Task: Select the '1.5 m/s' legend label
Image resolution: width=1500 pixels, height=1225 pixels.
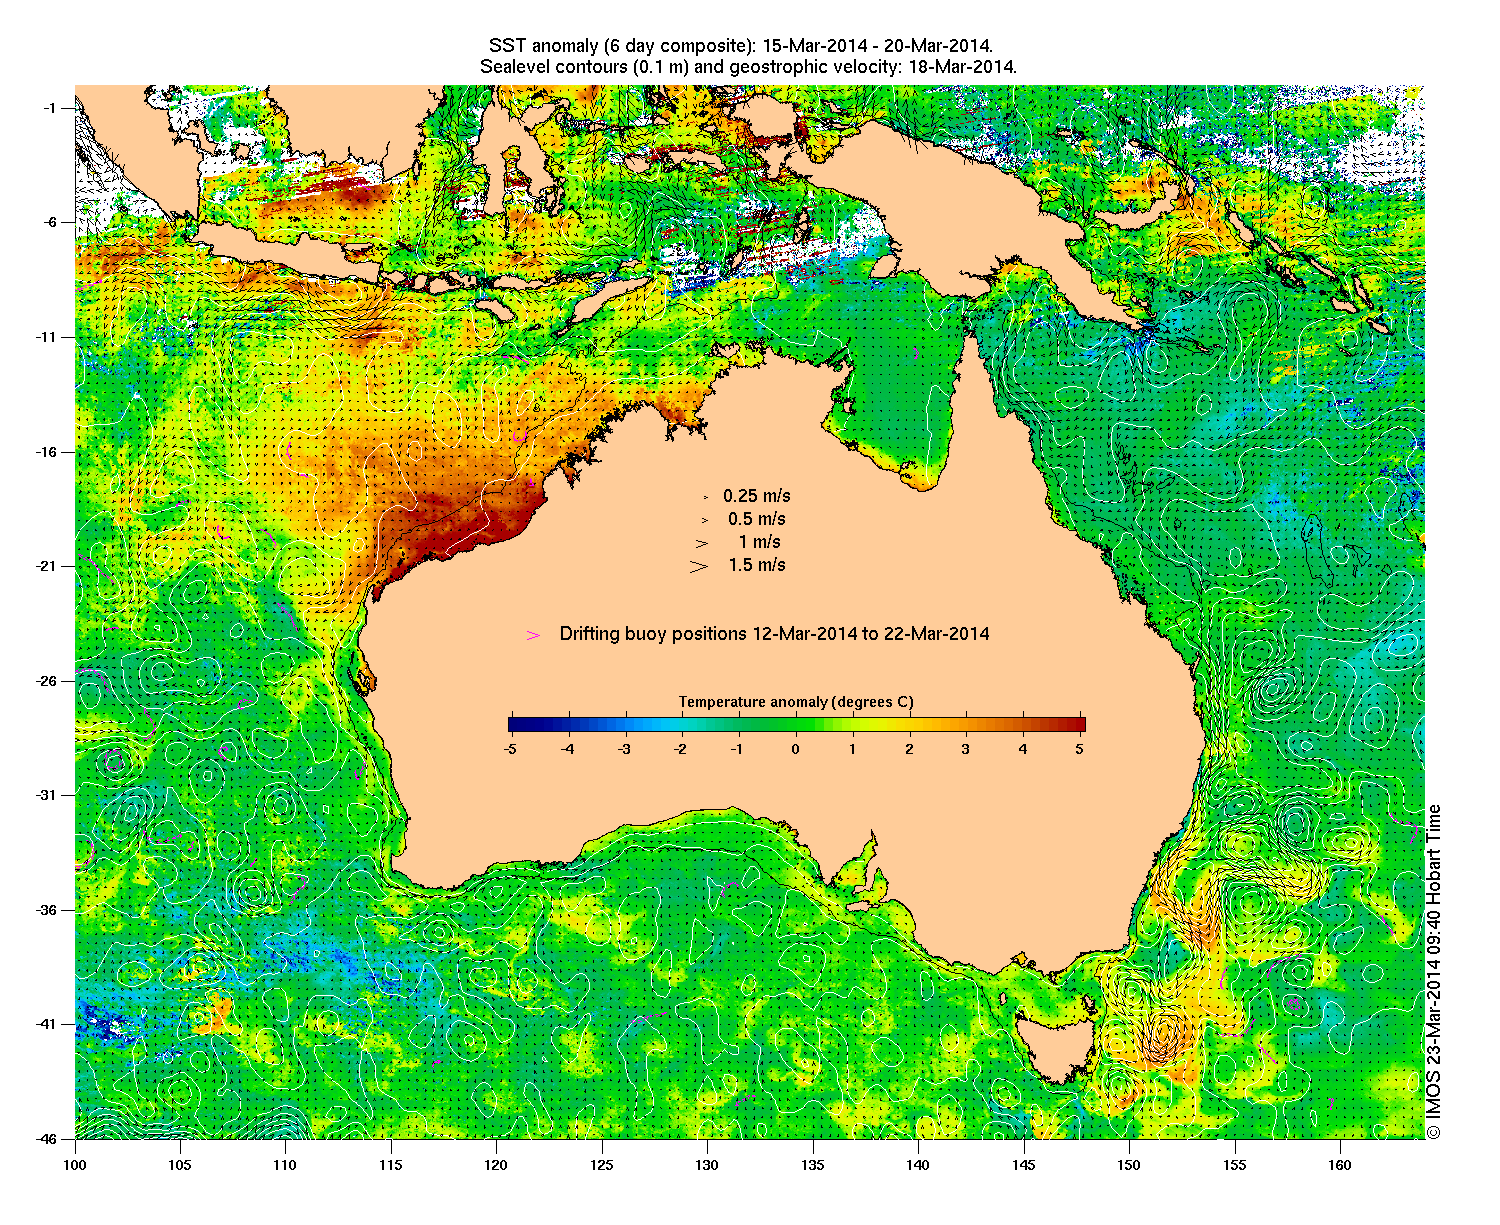Action: [x=757, y=565]
